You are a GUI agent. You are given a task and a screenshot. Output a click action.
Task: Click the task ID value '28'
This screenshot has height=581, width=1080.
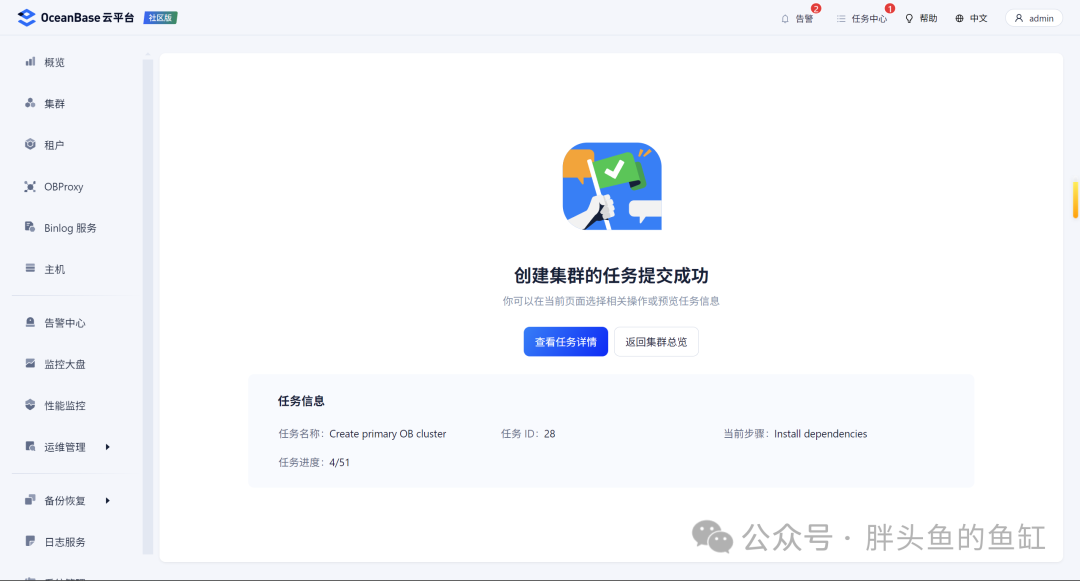tap(550, 434)
